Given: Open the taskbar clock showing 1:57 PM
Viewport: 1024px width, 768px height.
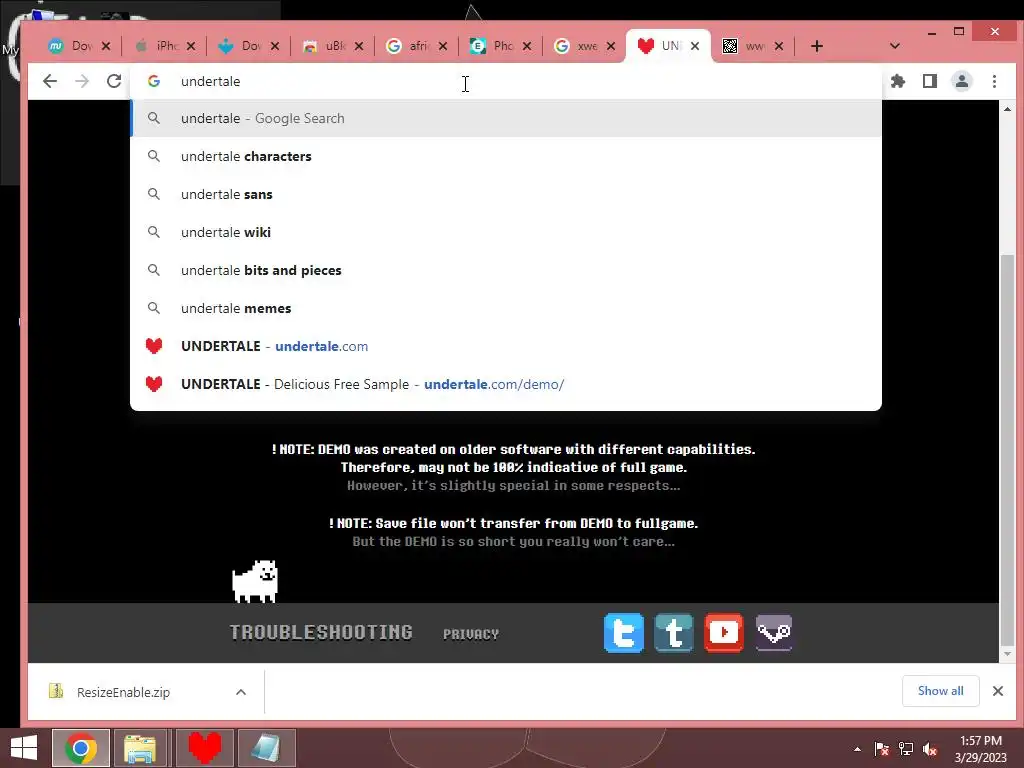Looking at the screenshot, I should click(981, 749).
